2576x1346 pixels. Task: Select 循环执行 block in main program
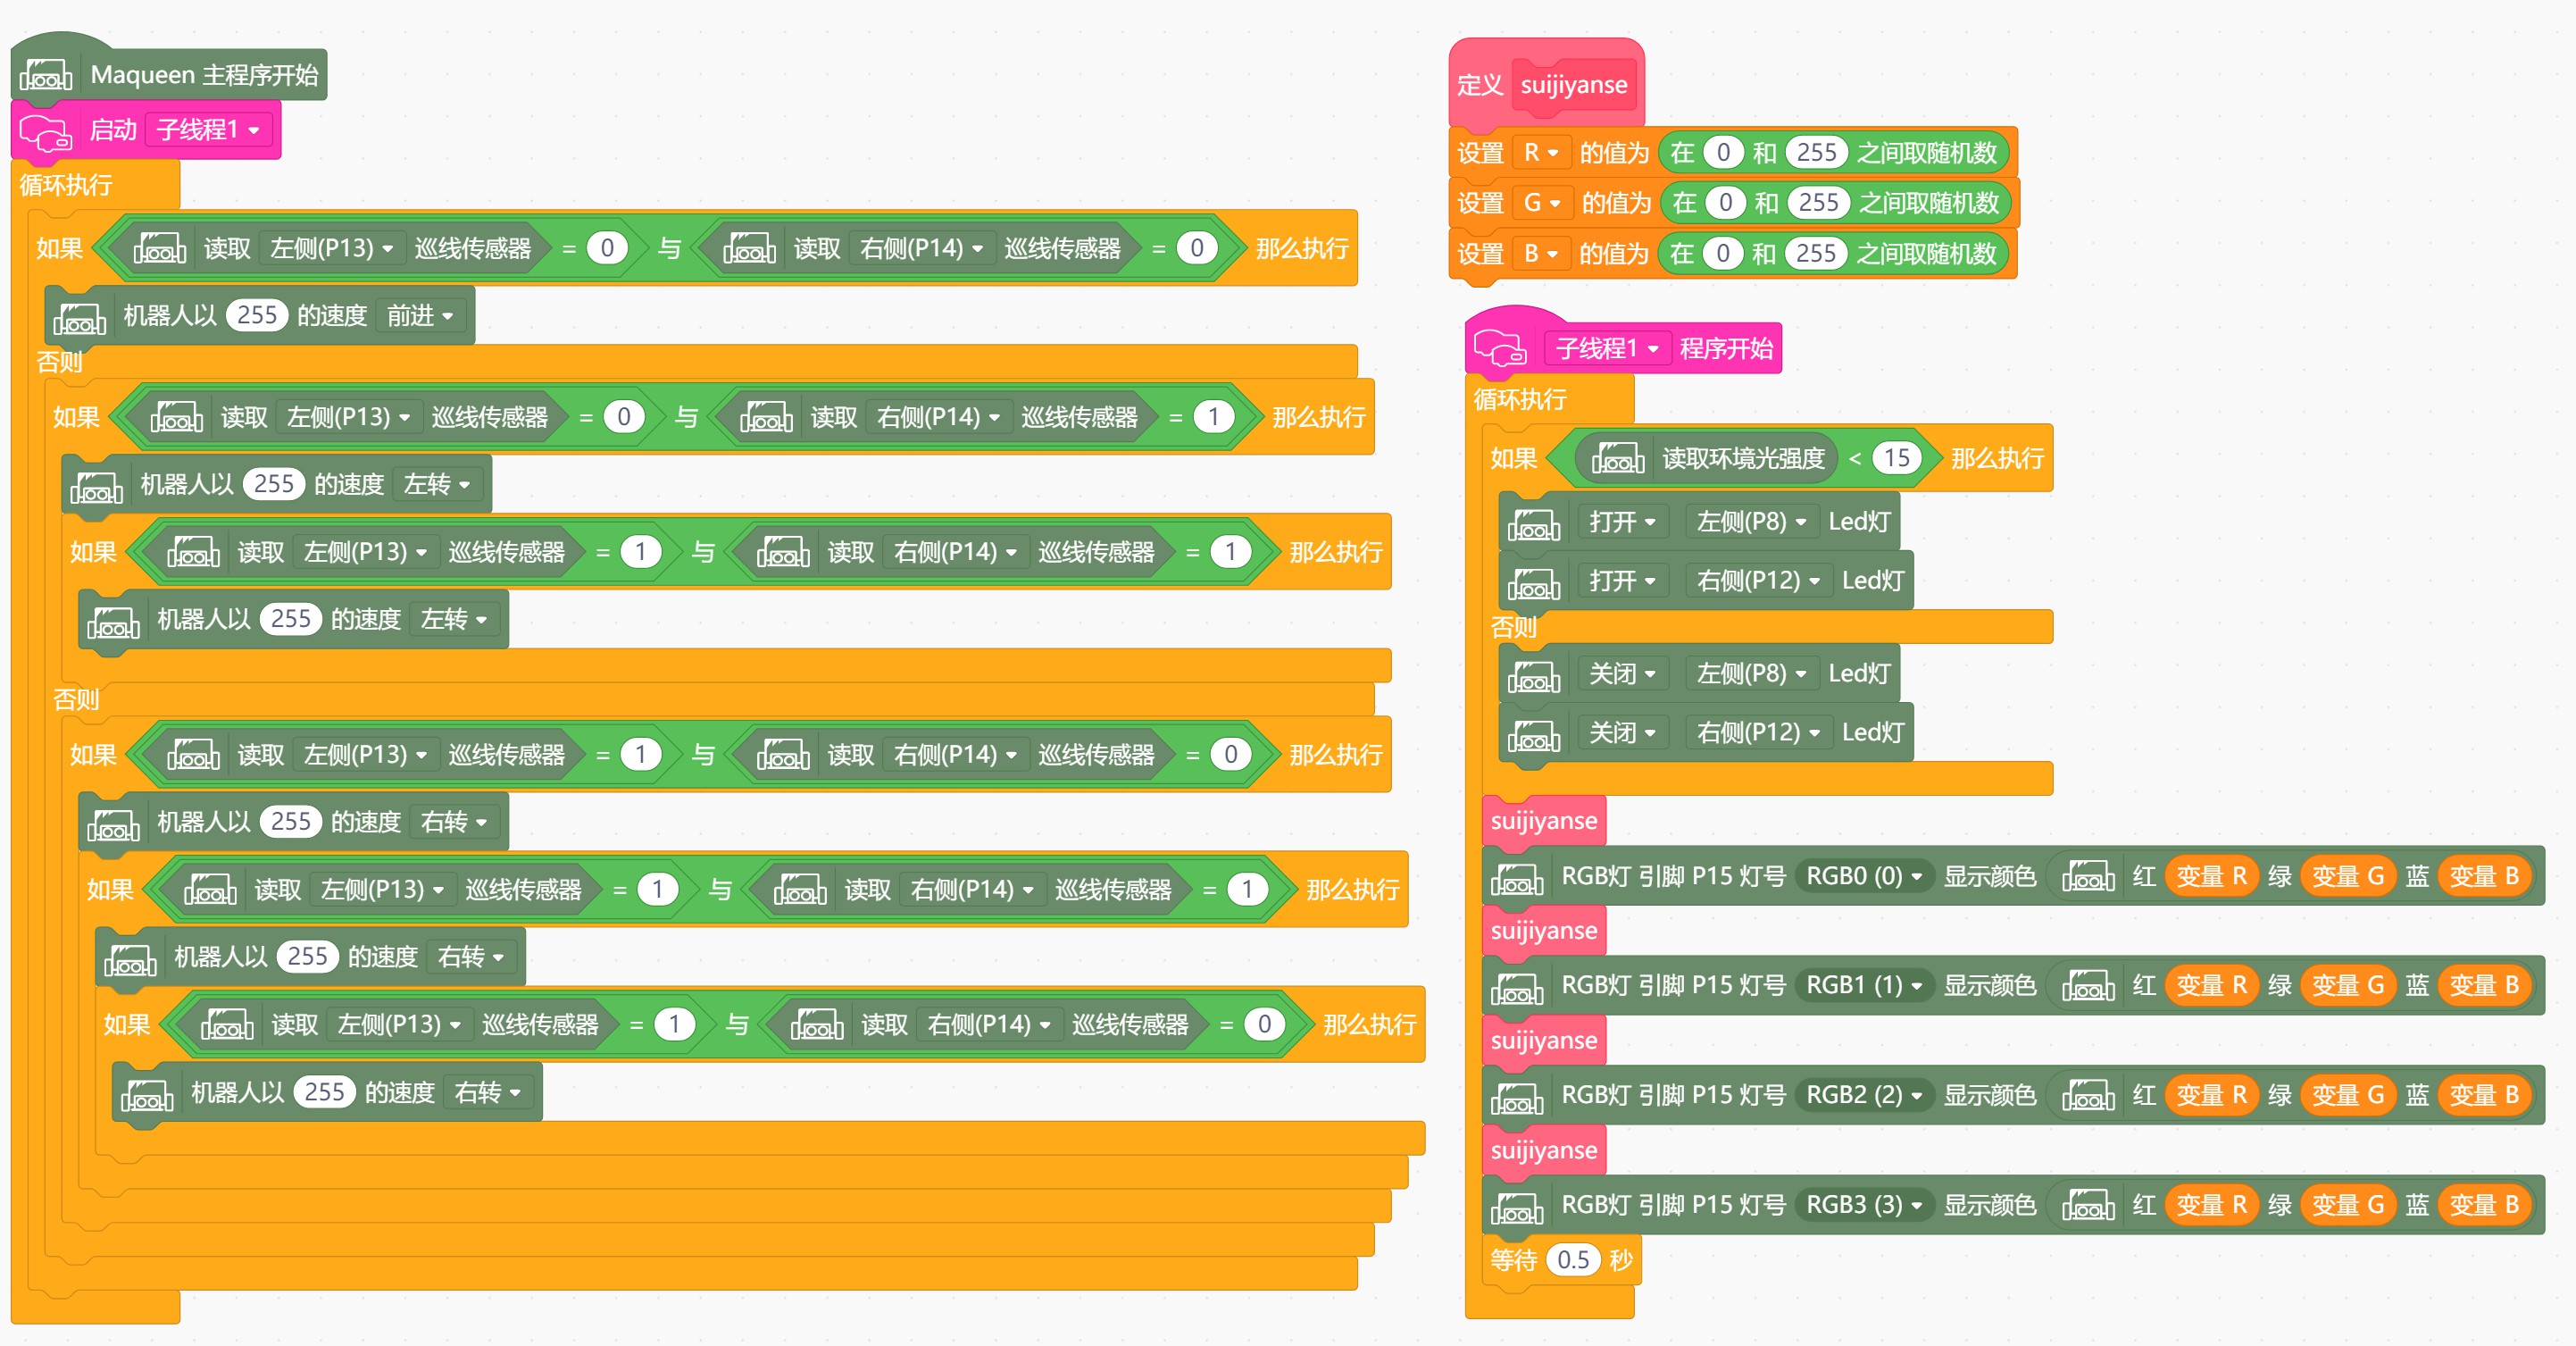tap(66, 186)
